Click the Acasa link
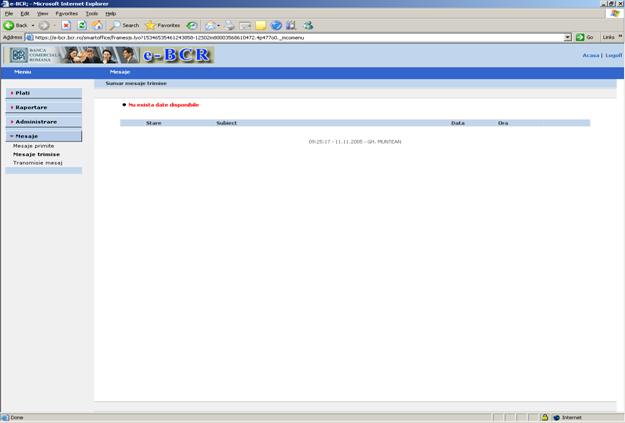The image size is (625, 423). [590, 55]
